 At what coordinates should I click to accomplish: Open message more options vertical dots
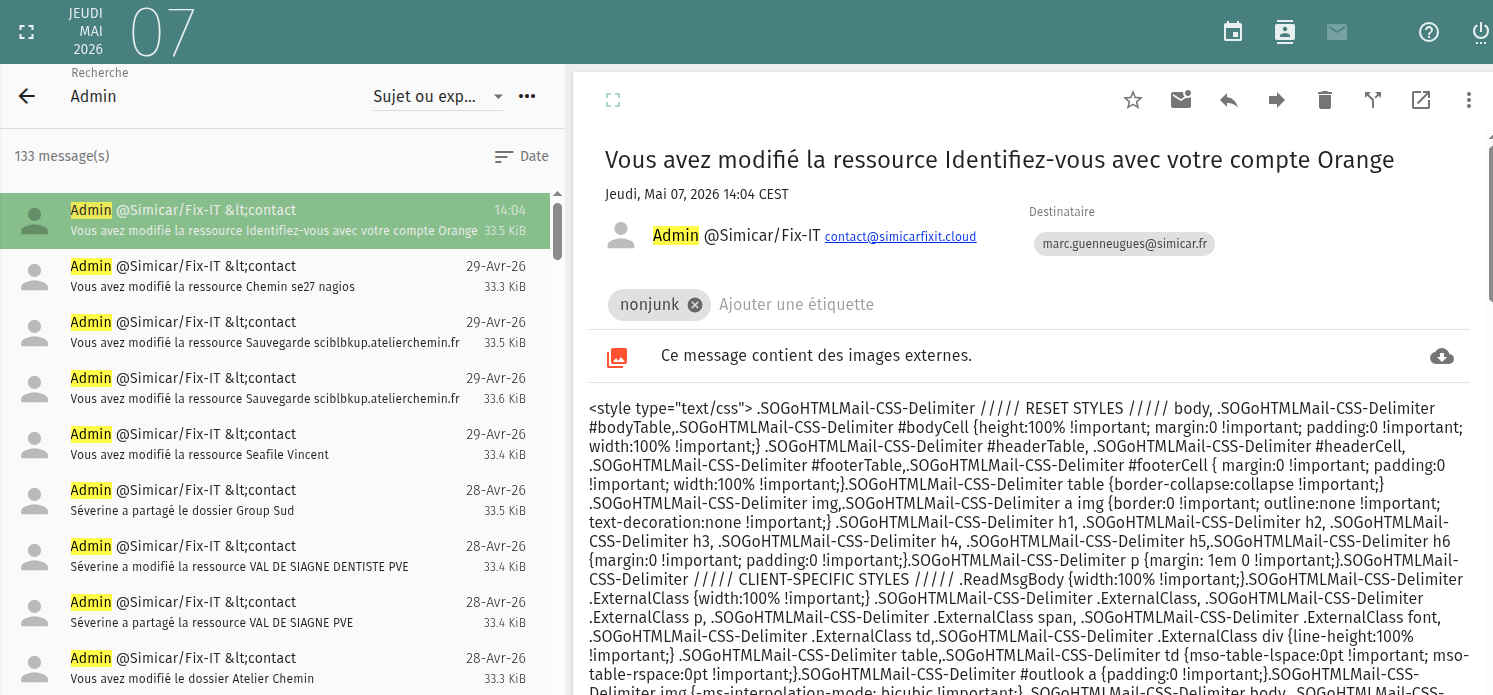(x=1469, y=100)
